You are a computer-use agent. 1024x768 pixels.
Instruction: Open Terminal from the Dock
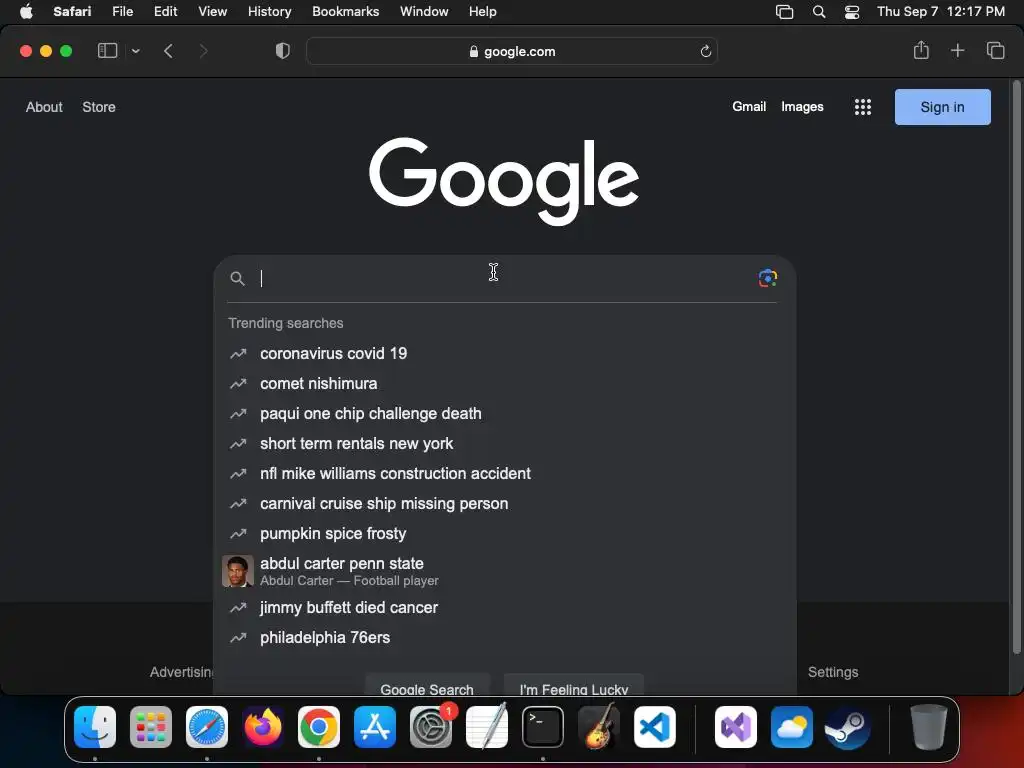pyautogui.click(x=543, y=727)
